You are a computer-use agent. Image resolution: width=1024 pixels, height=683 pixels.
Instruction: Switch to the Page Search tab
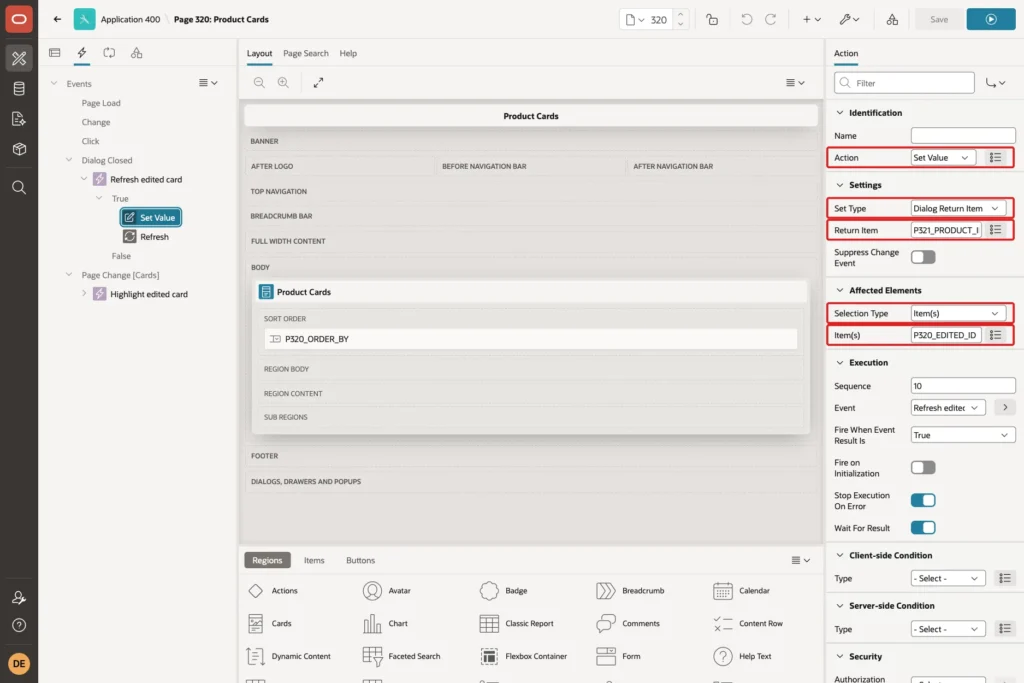tap(306, 53)
